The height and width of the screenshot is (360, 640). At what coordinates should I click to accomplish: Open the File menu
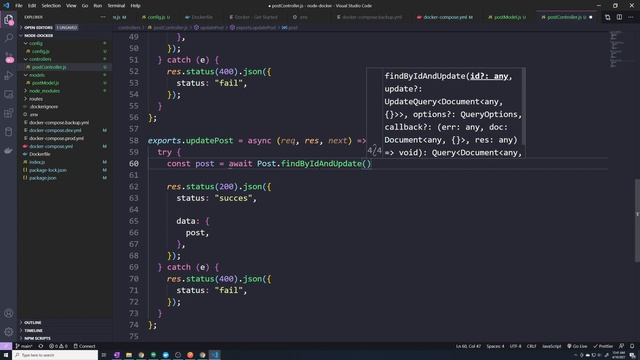19,6
